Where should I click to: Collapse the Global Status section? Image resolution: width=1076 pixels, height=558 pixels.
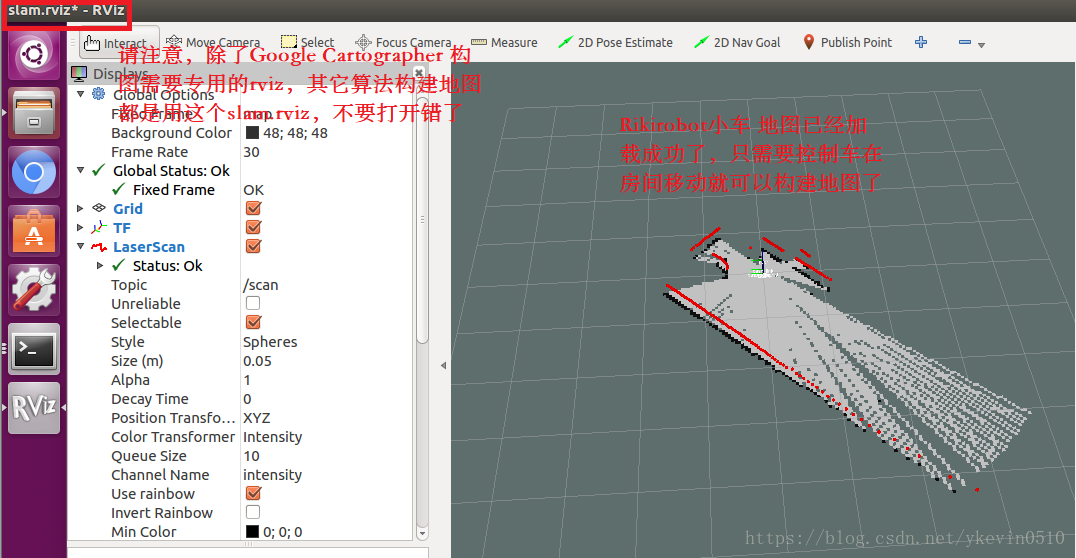click(80, 170)
